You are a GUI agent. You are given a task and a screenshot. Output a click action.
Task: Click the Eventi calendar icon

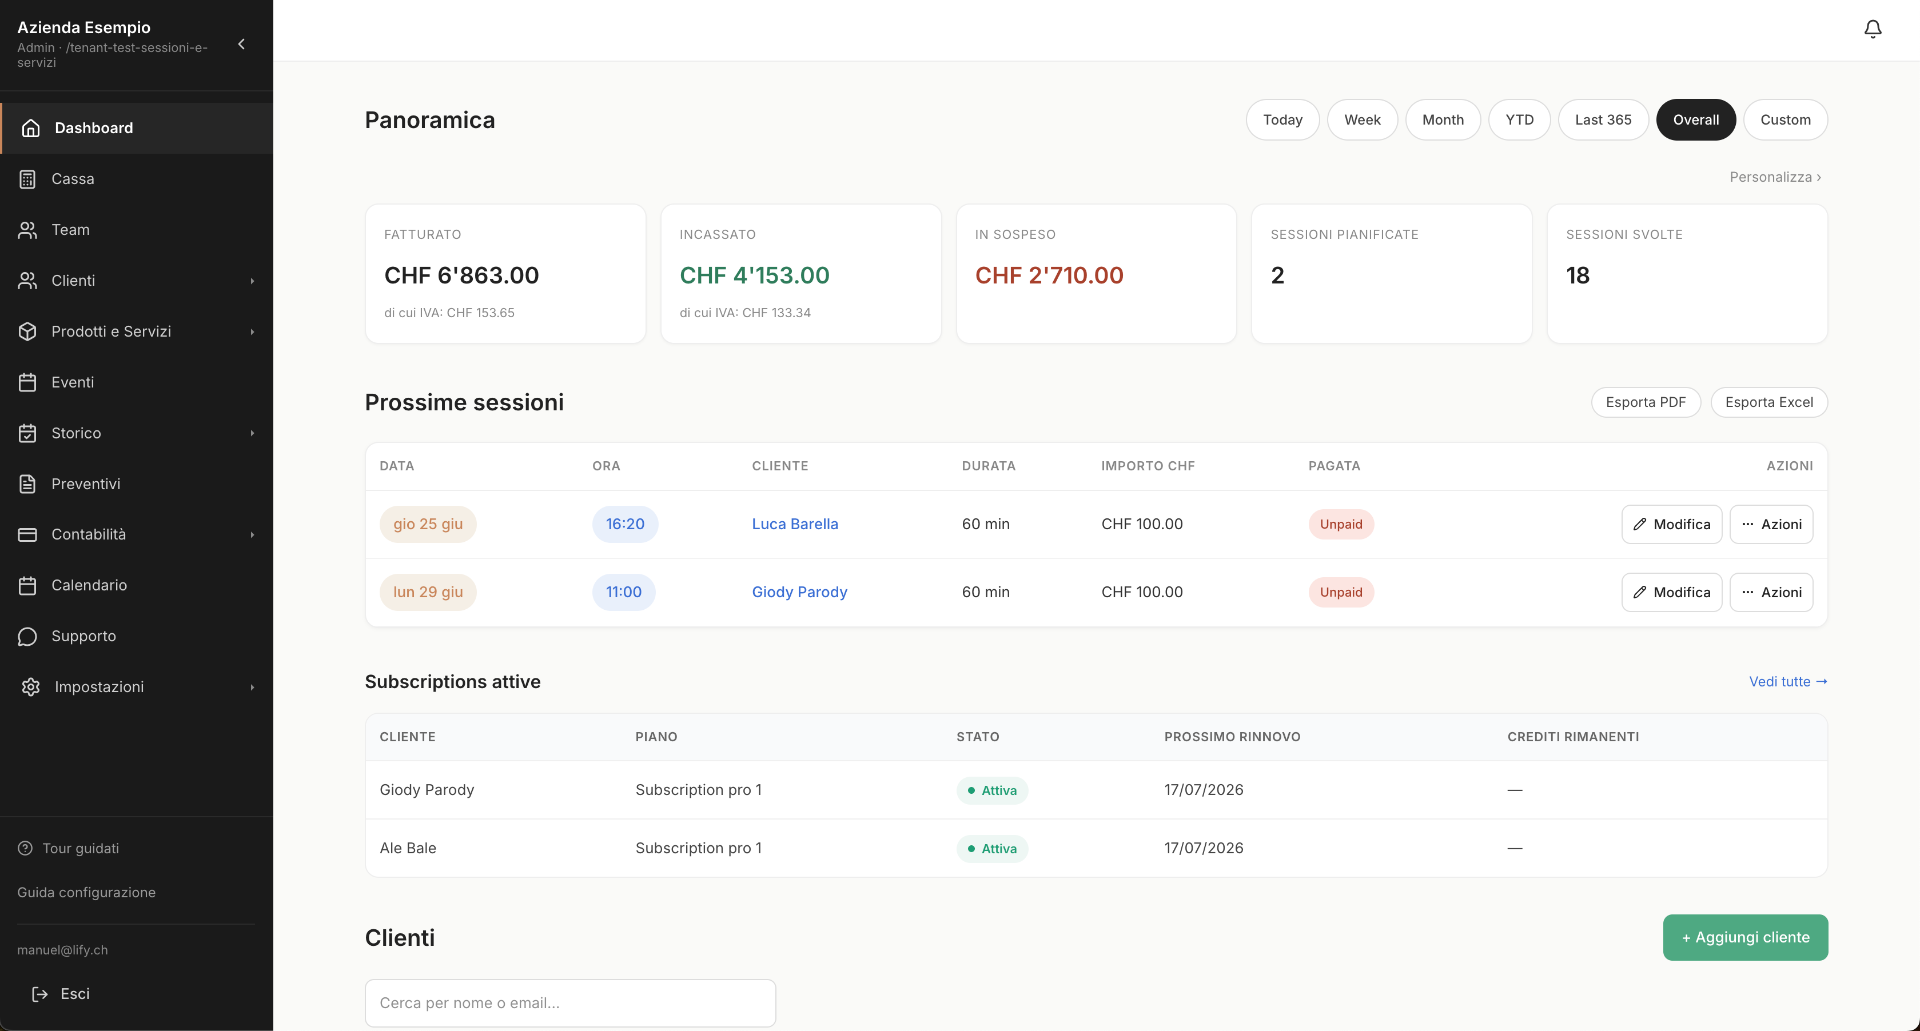28,382
